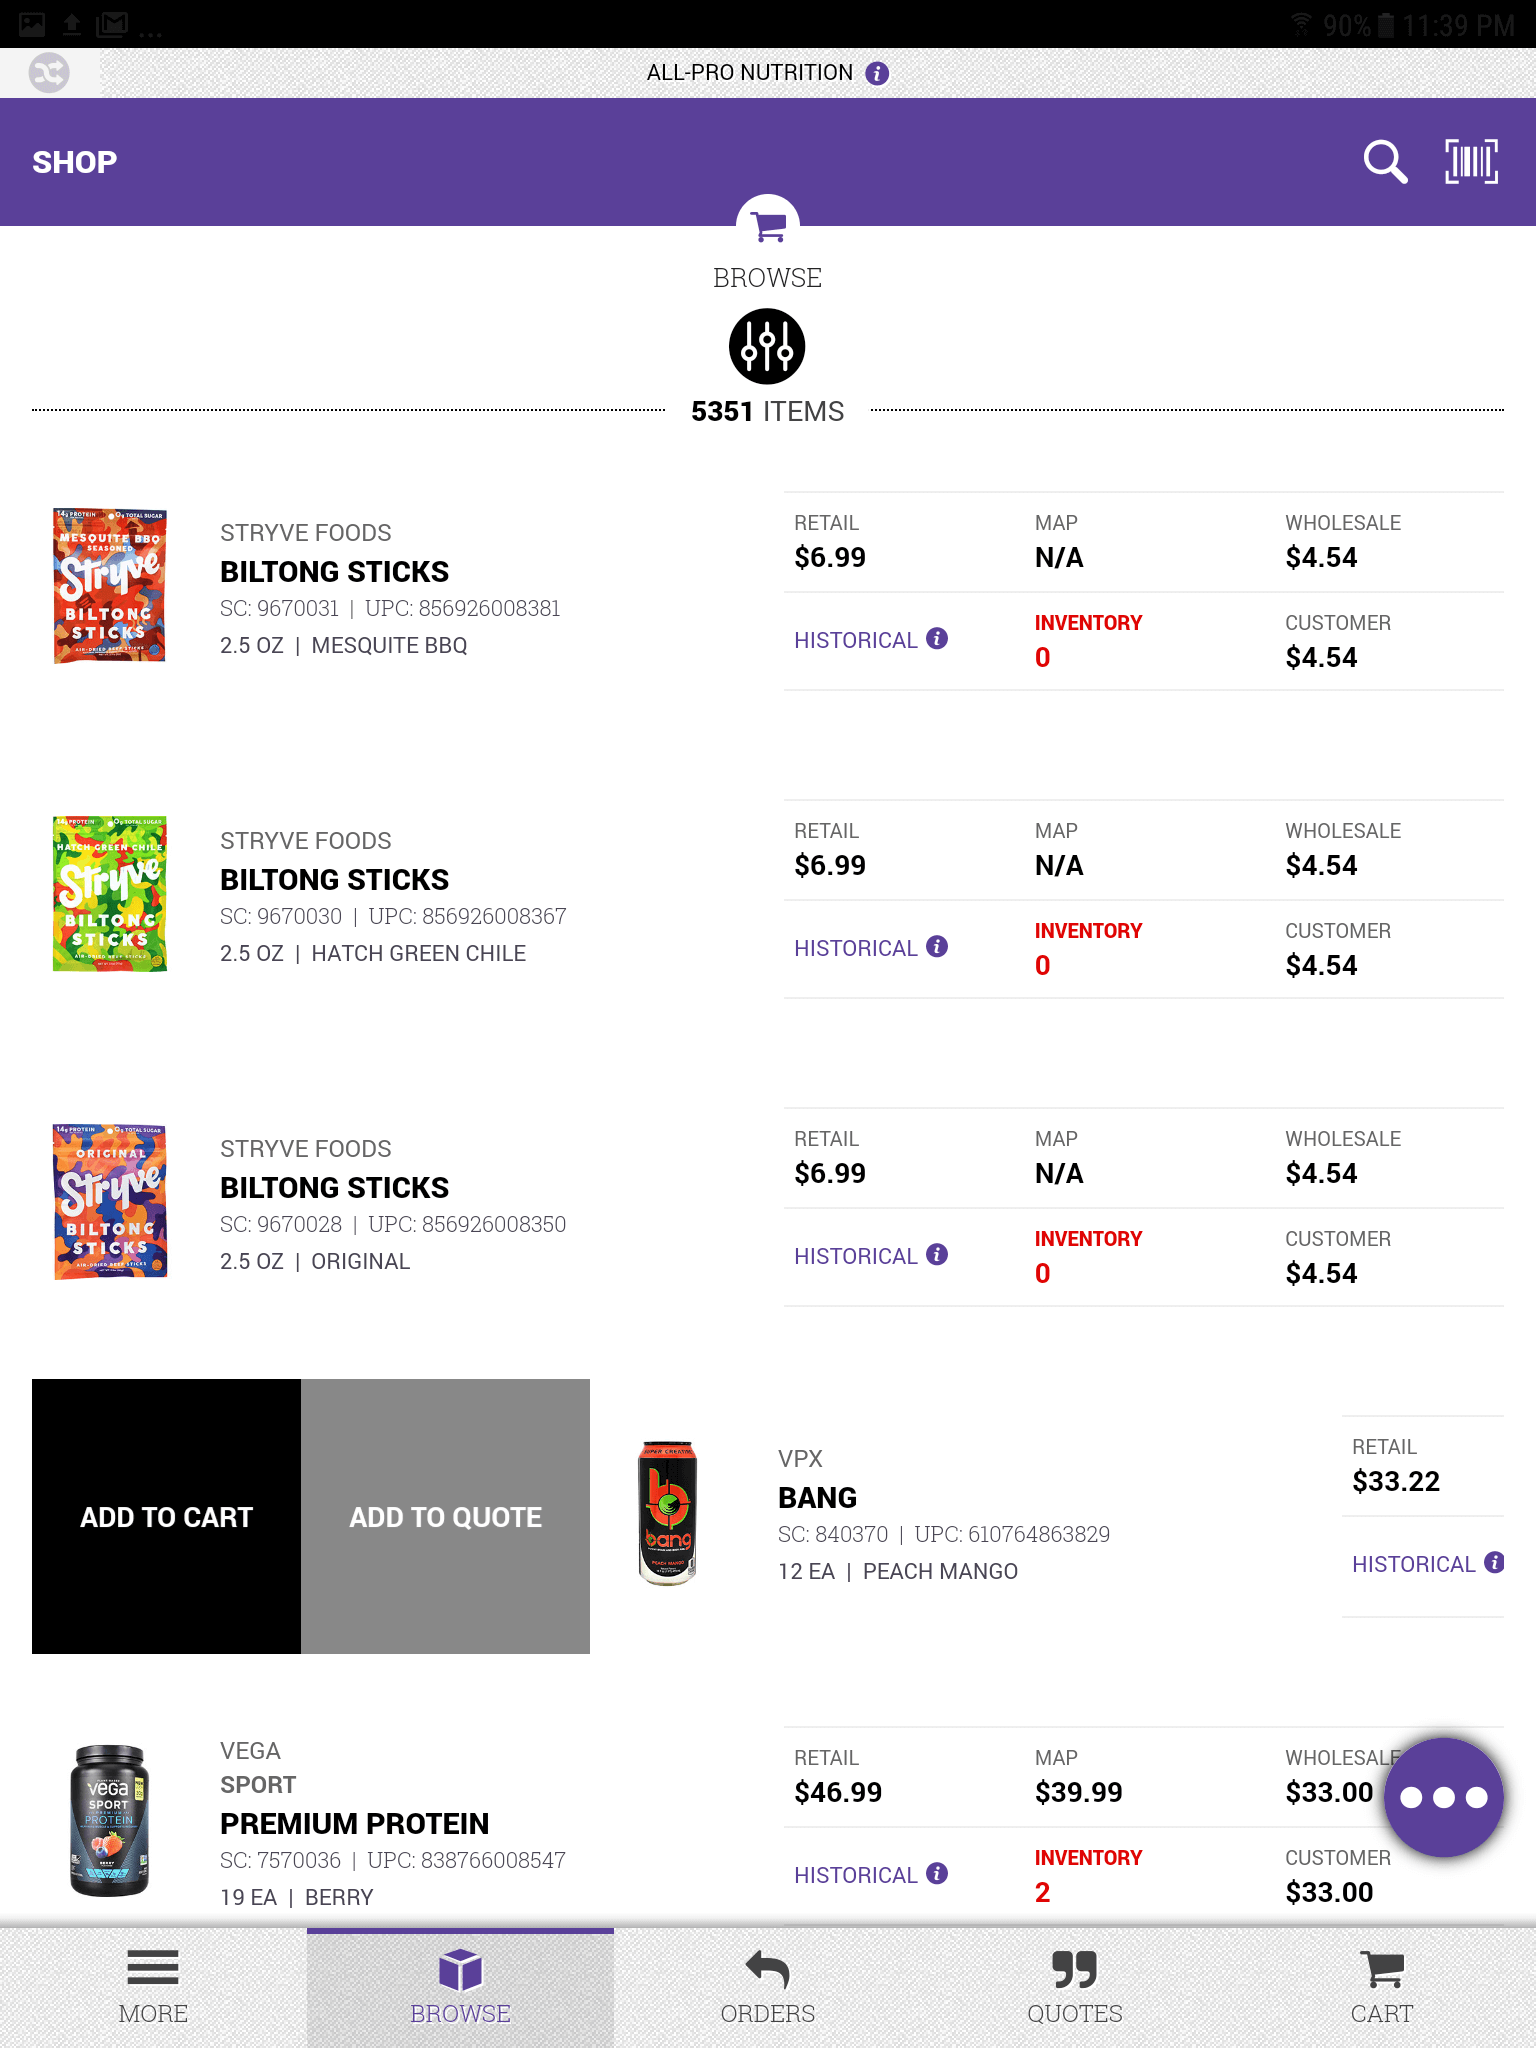
Task: Open HISTORICAL pricing for Vega Sport Premium Protein
Action: pyautogui.click(x=857, y=1874)
